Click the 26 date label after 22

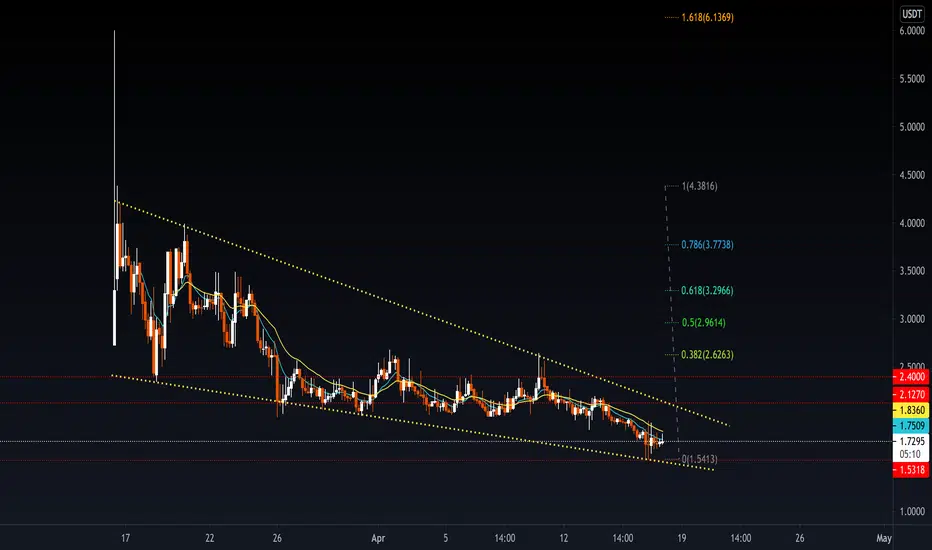tap(277, 538)
